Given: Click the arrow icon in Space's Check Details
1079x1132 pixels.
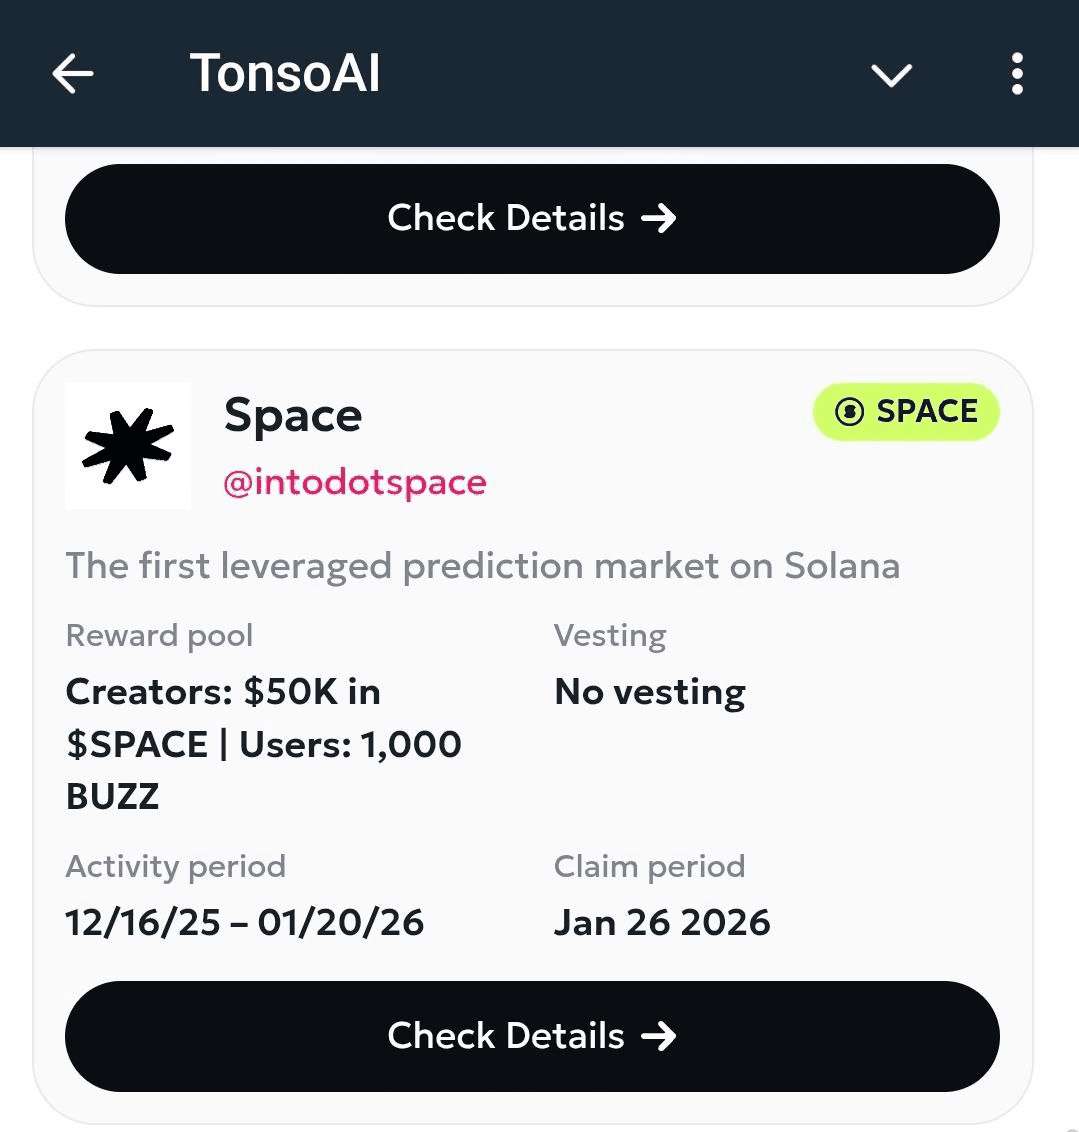Looking at the screenshot, I should click(659, 1036).
